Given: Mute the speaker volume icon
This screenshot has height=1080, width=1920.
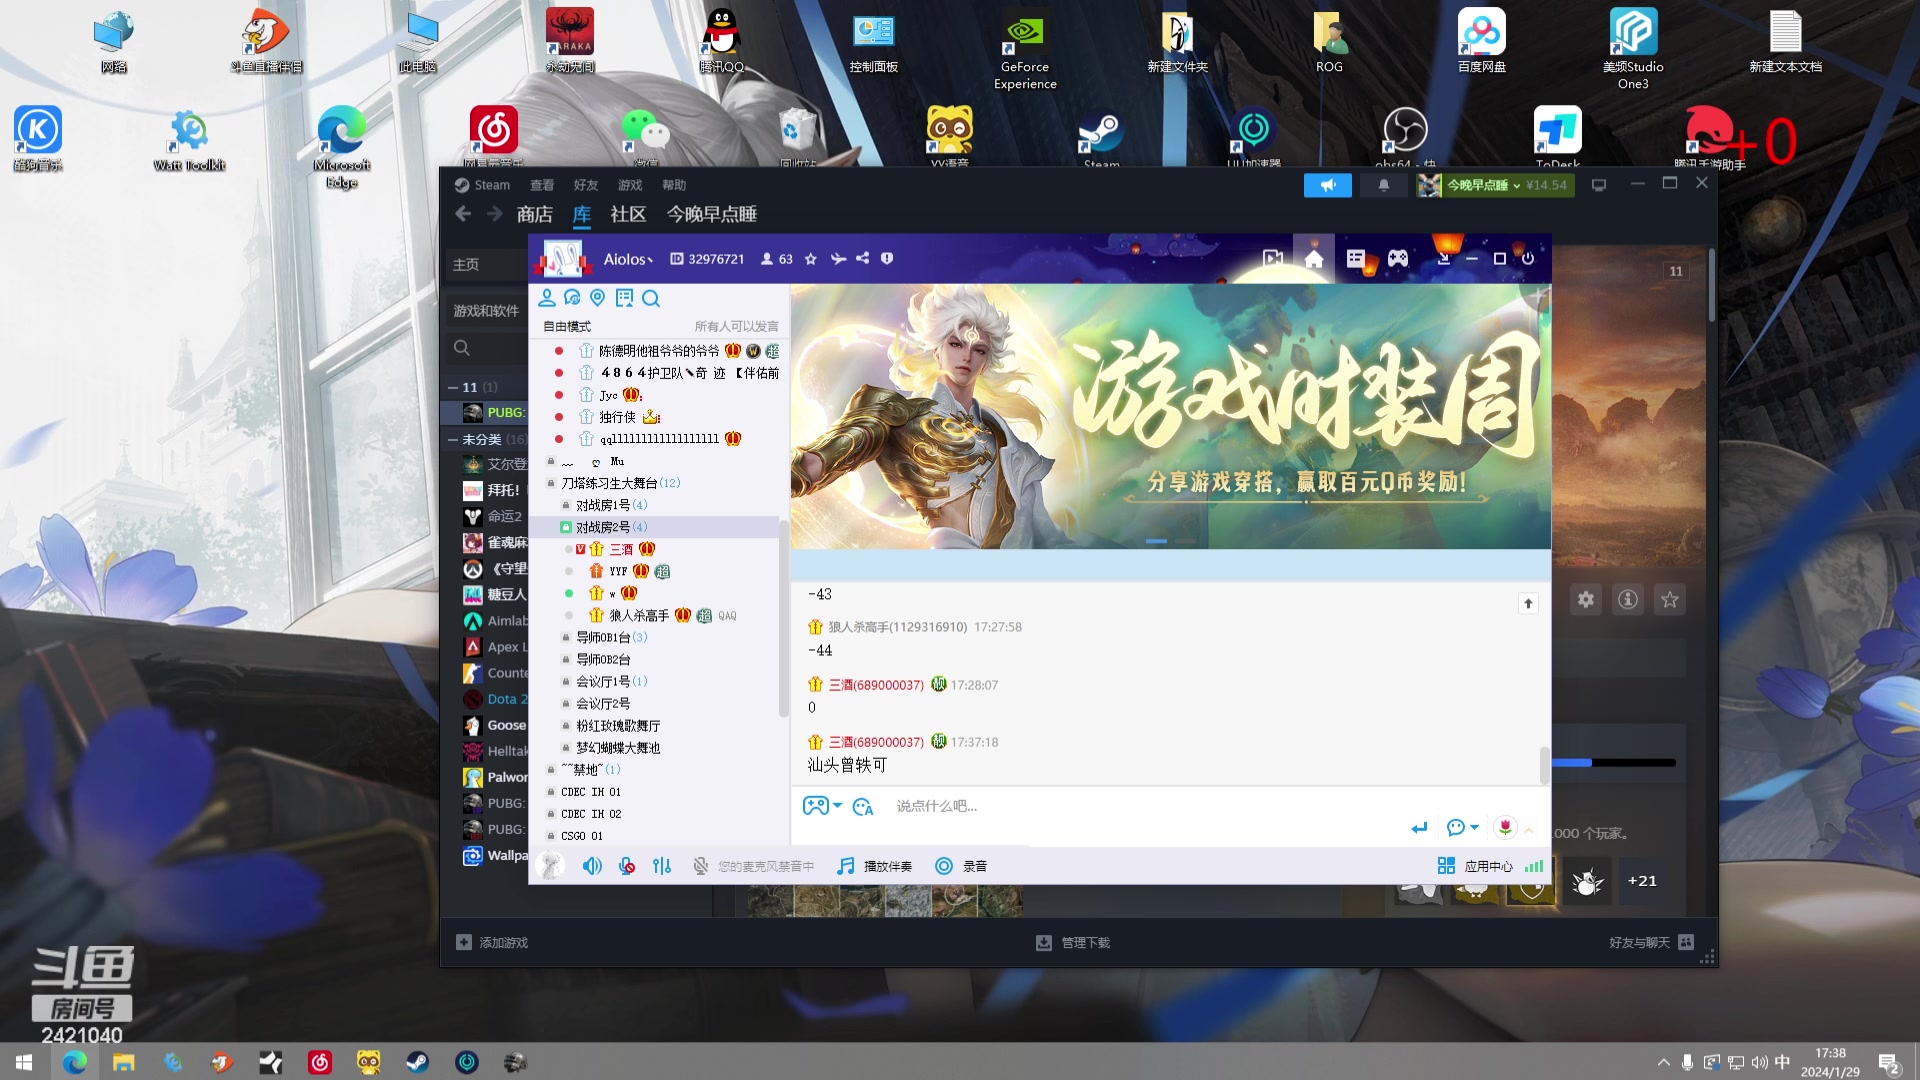Looking at the screenshot, I should 592,866.
